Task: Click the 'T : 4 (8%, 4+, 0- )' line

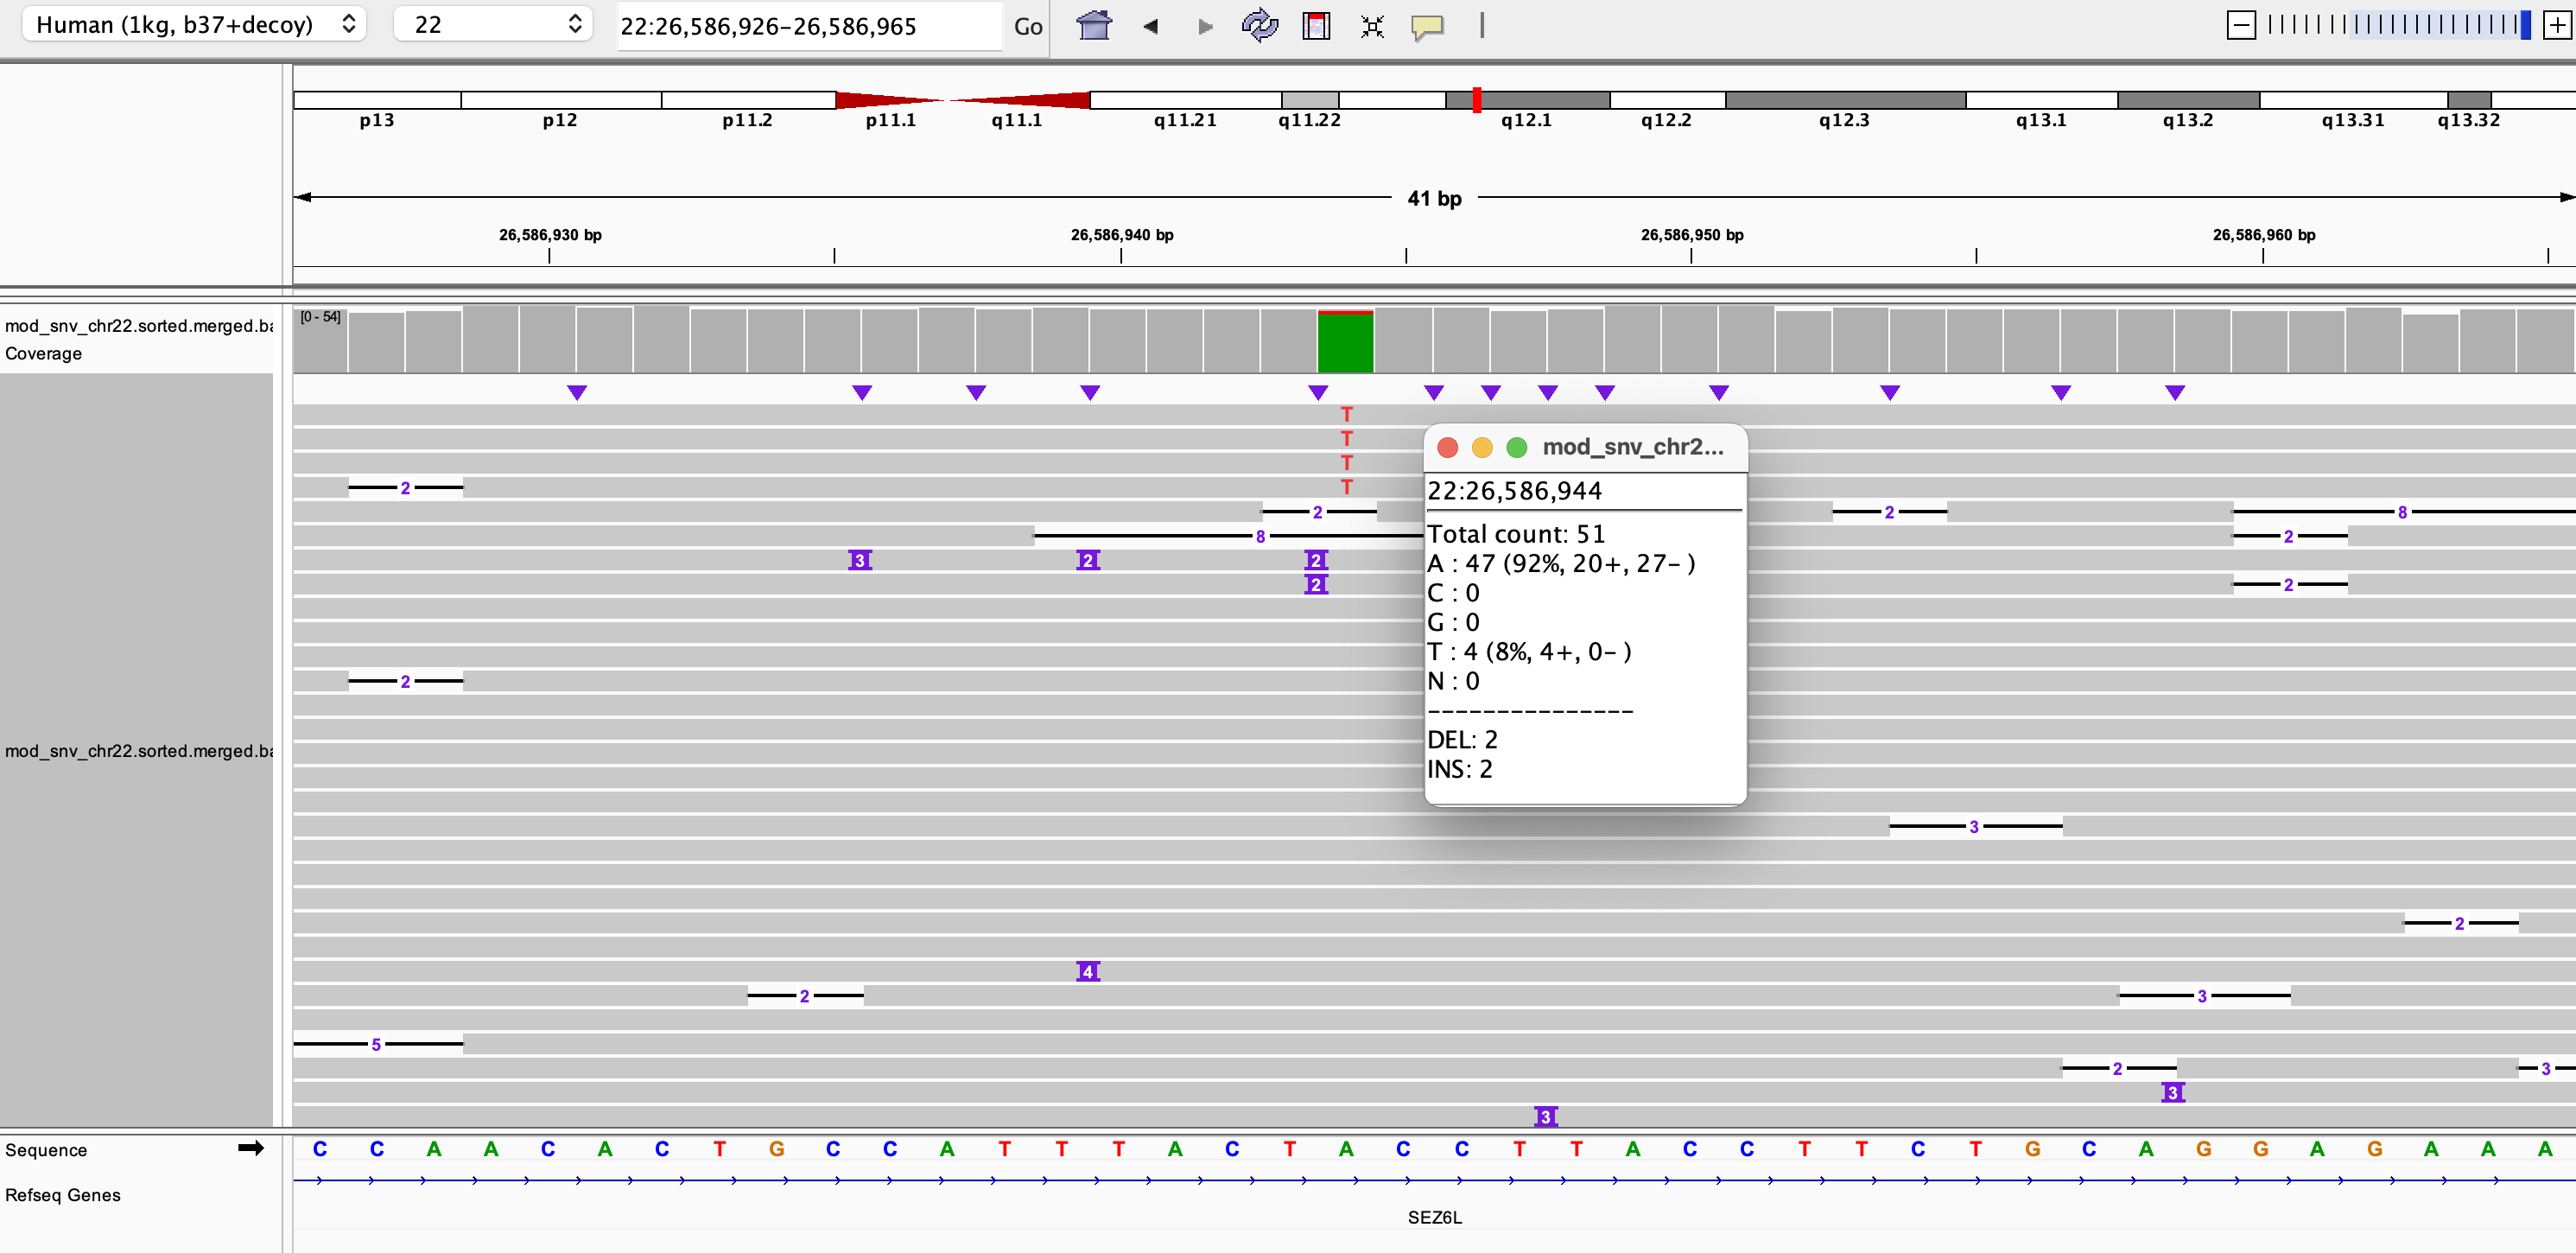Action: pyautogui.click(x=1528, y=652)
